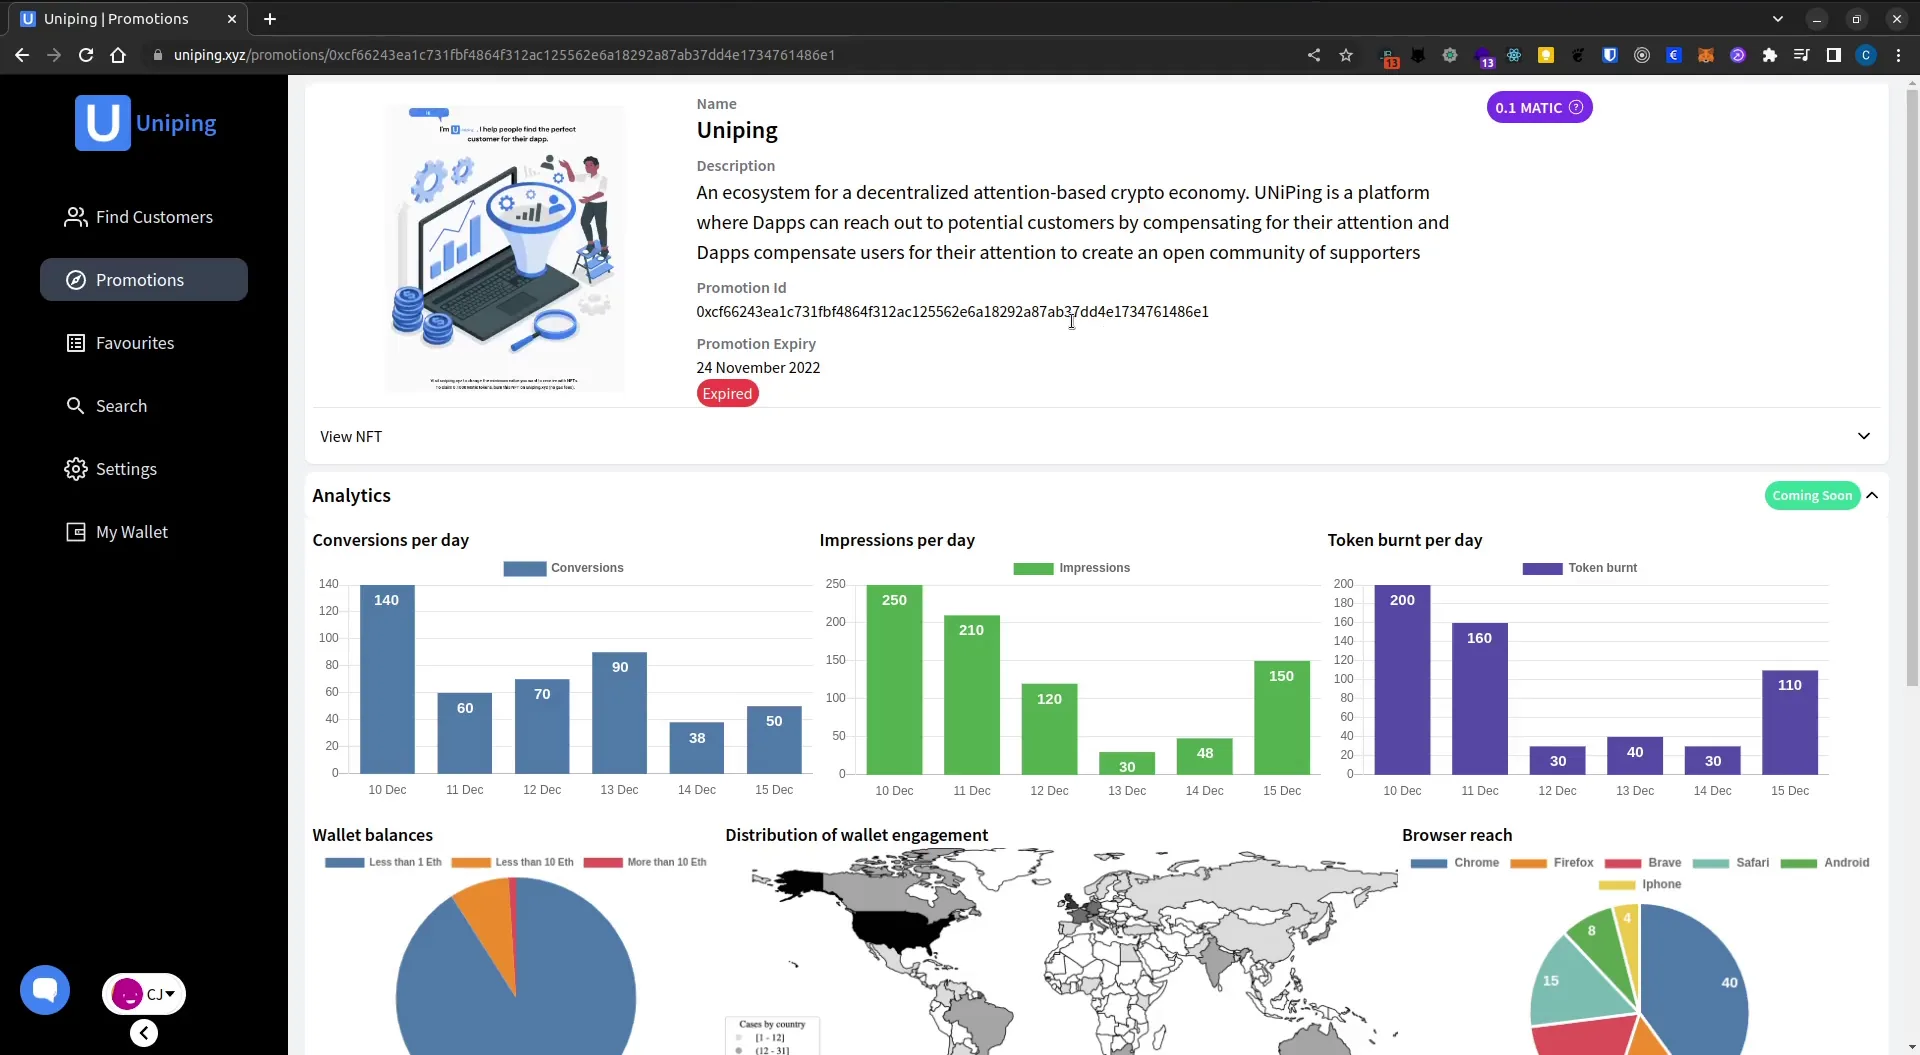Viewport: 1920px width, 1055px height.
Task: Toggle Safari legend in Browser reach
Action: pyautogui.click(x=1731, y=863)
